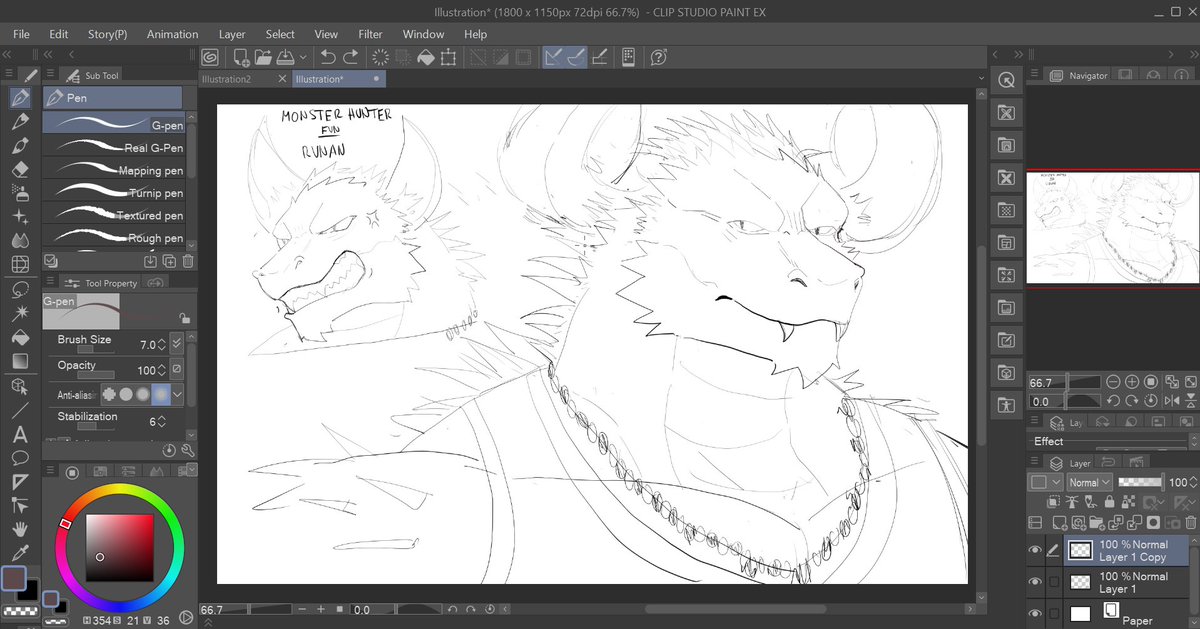1200x629 pixels.
Task: Select the Straight line figure tool
Action: 20,410
